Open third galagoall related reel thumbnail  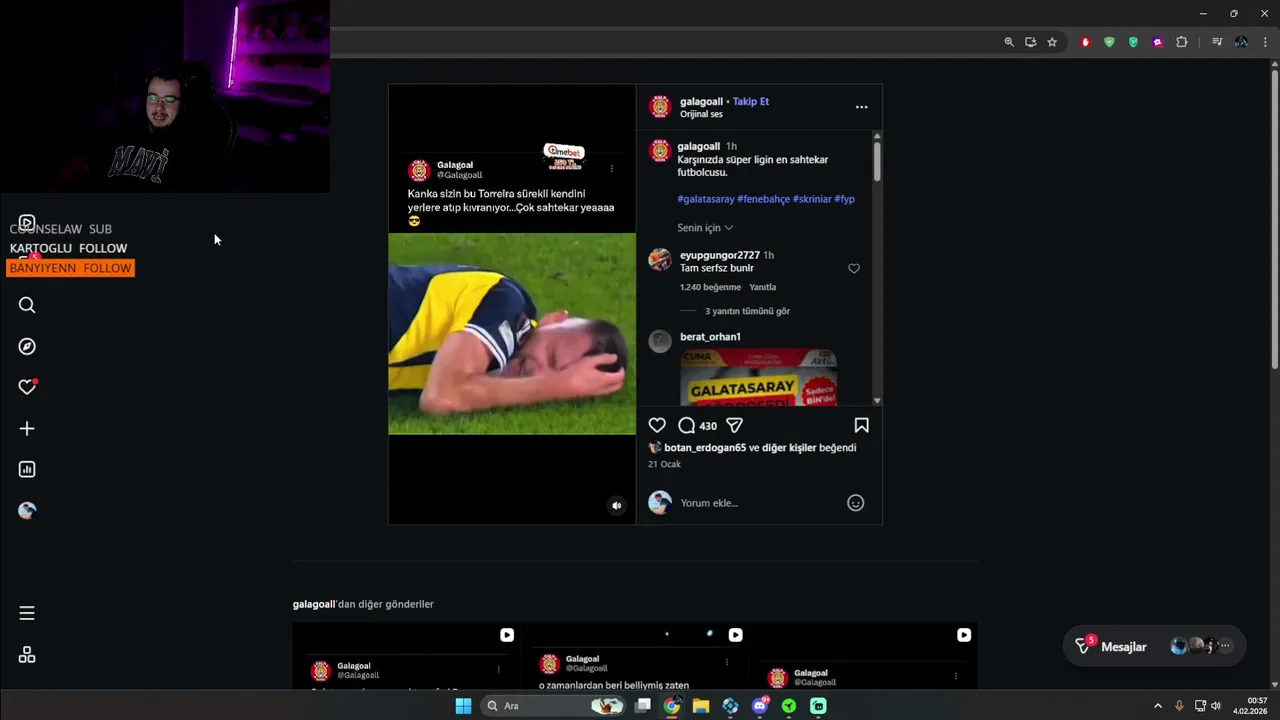(863, 655)
